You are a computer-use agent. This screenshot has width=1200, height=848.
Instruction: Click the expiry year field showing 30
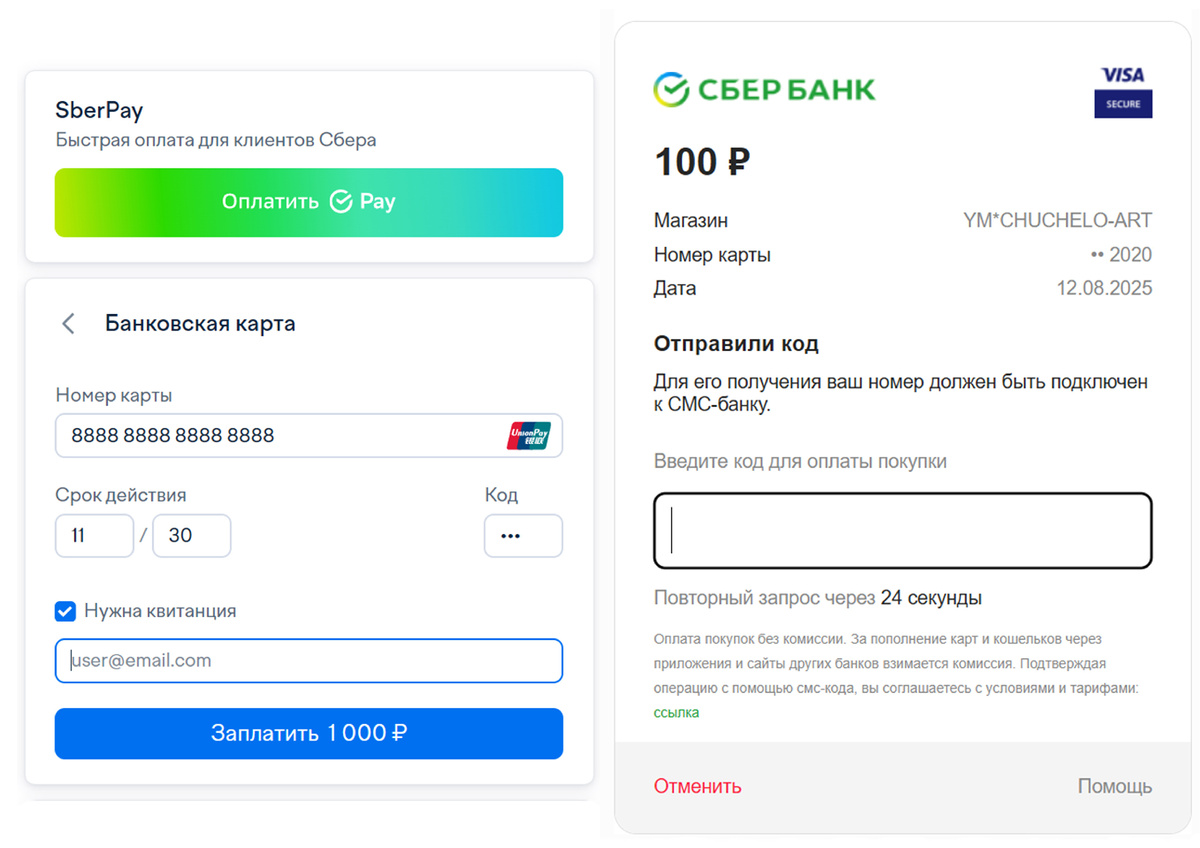[192, 536]
